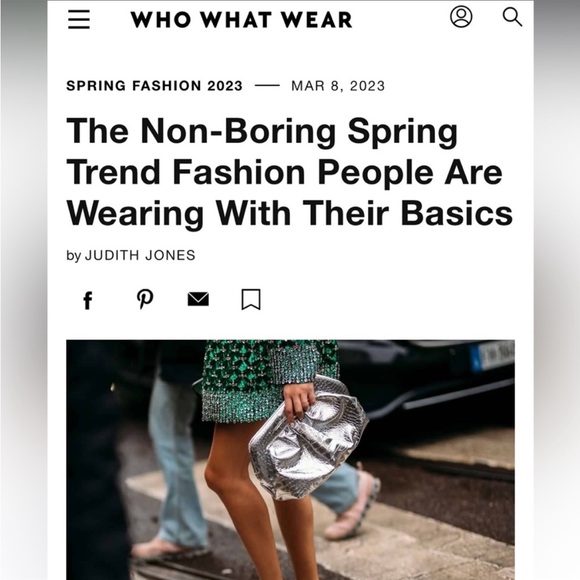Click the word 'by' before the author name
This screenshot has width=580, height=580.
point(74,256)
